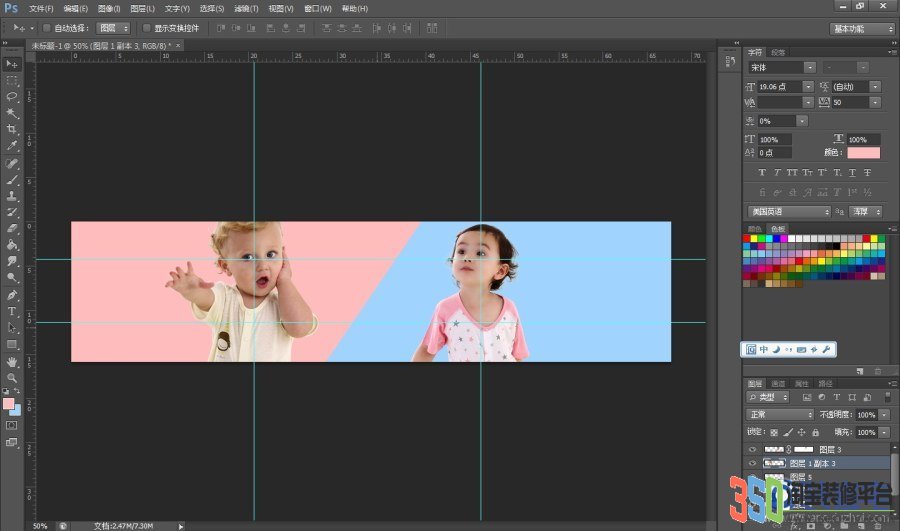Select the Crop tool
The width and height of the screenshot is (900, 531).
[11, 129]
